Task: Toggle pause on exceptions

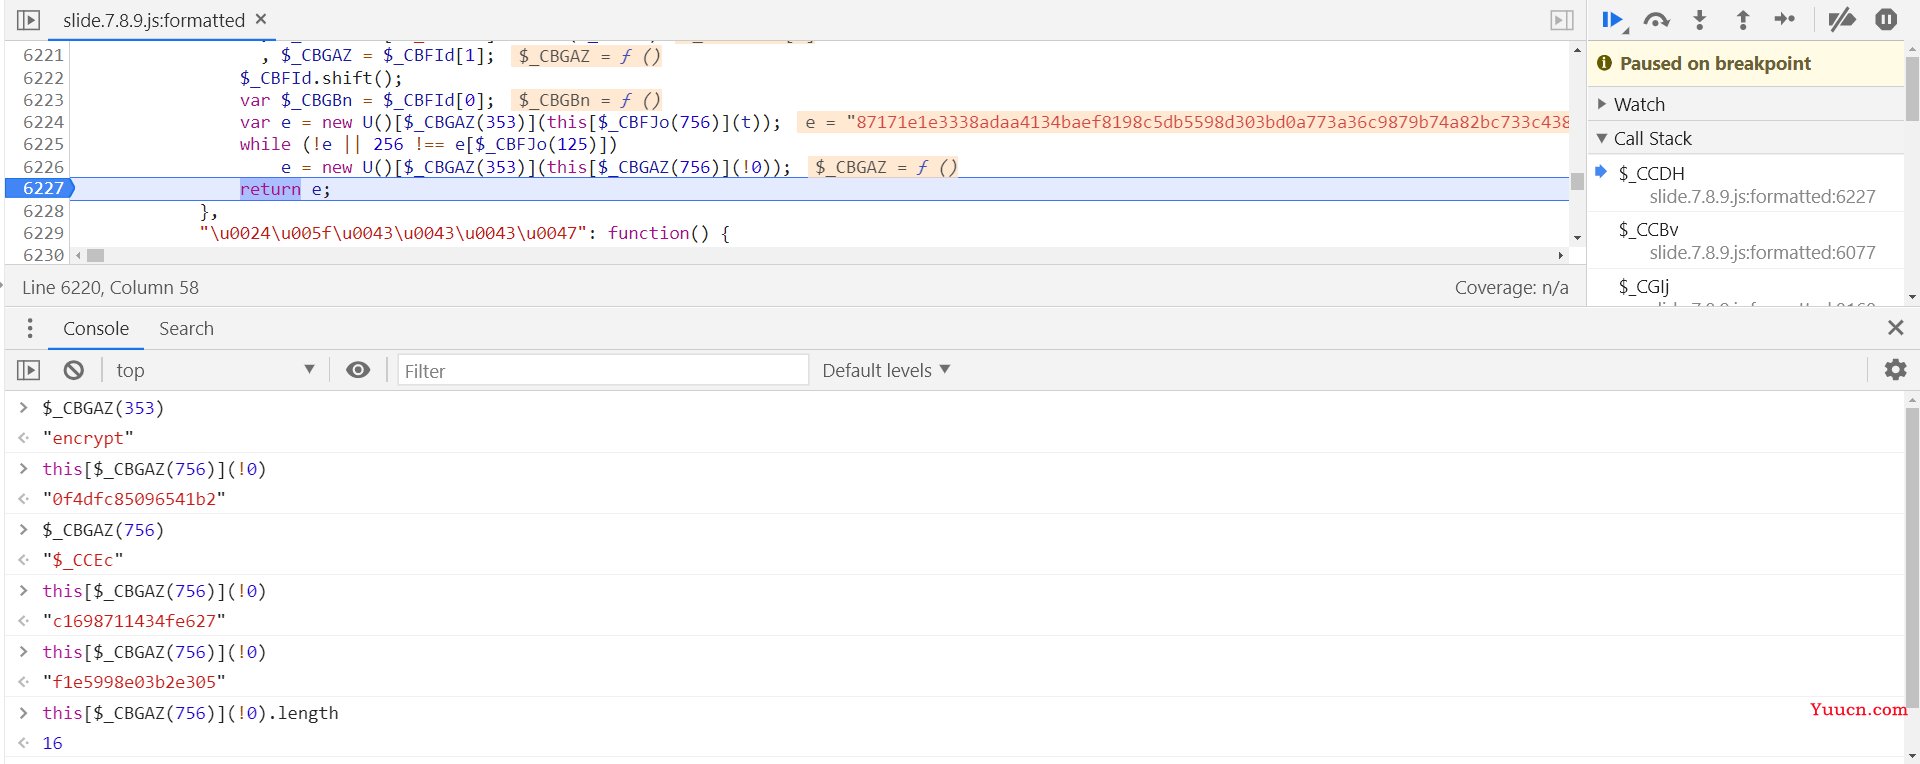Action: (x=1886, y=19)
